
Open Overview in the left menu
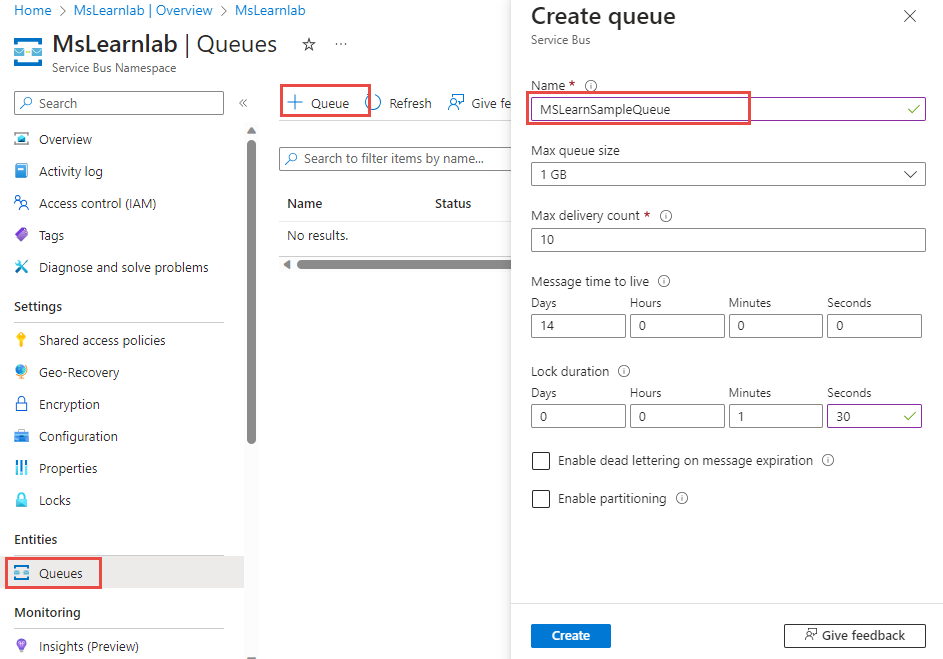pyautogui.click(x=65, y=139)
